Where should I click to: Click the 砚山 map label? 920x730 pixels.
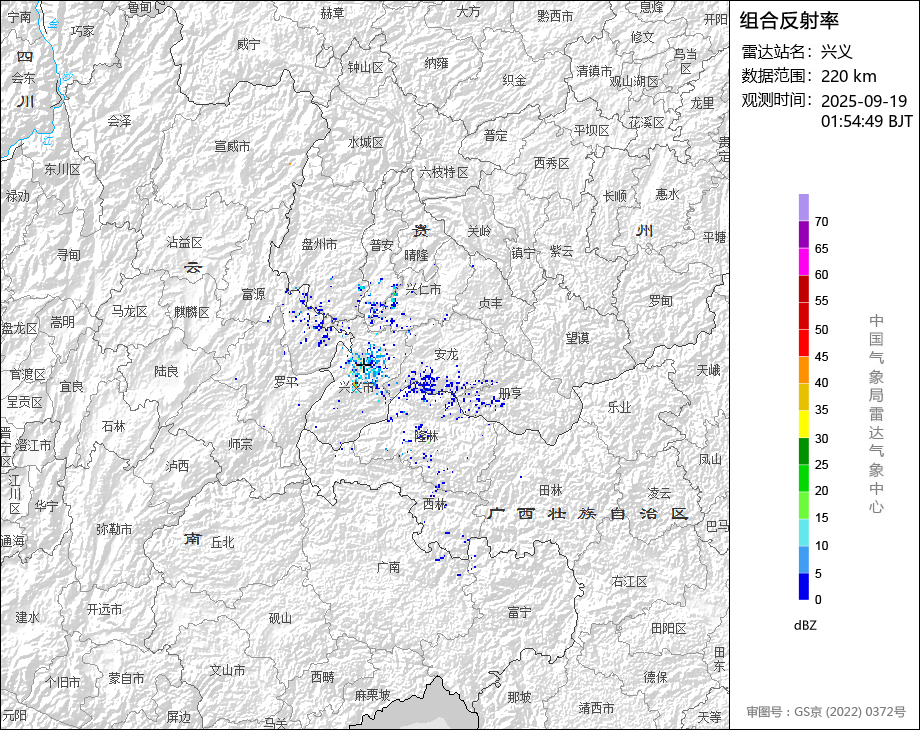point(280,617)
